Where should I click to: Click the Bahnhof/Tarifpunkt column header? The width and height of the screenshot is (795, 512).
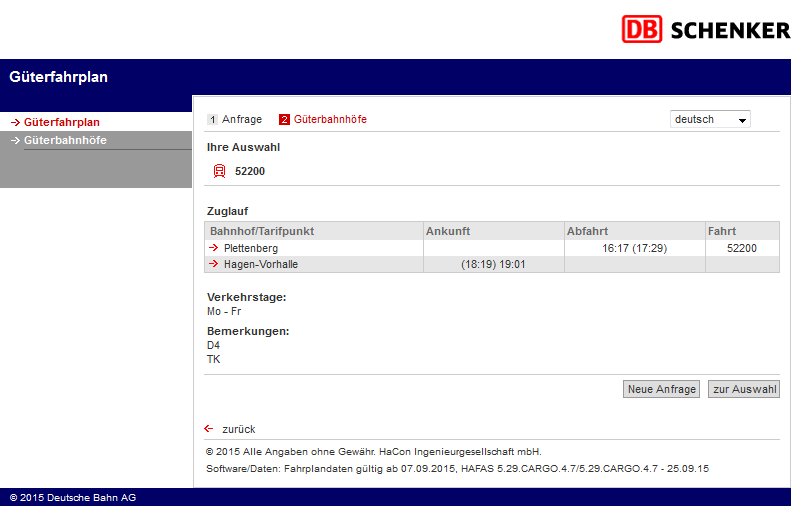(314, 231)
